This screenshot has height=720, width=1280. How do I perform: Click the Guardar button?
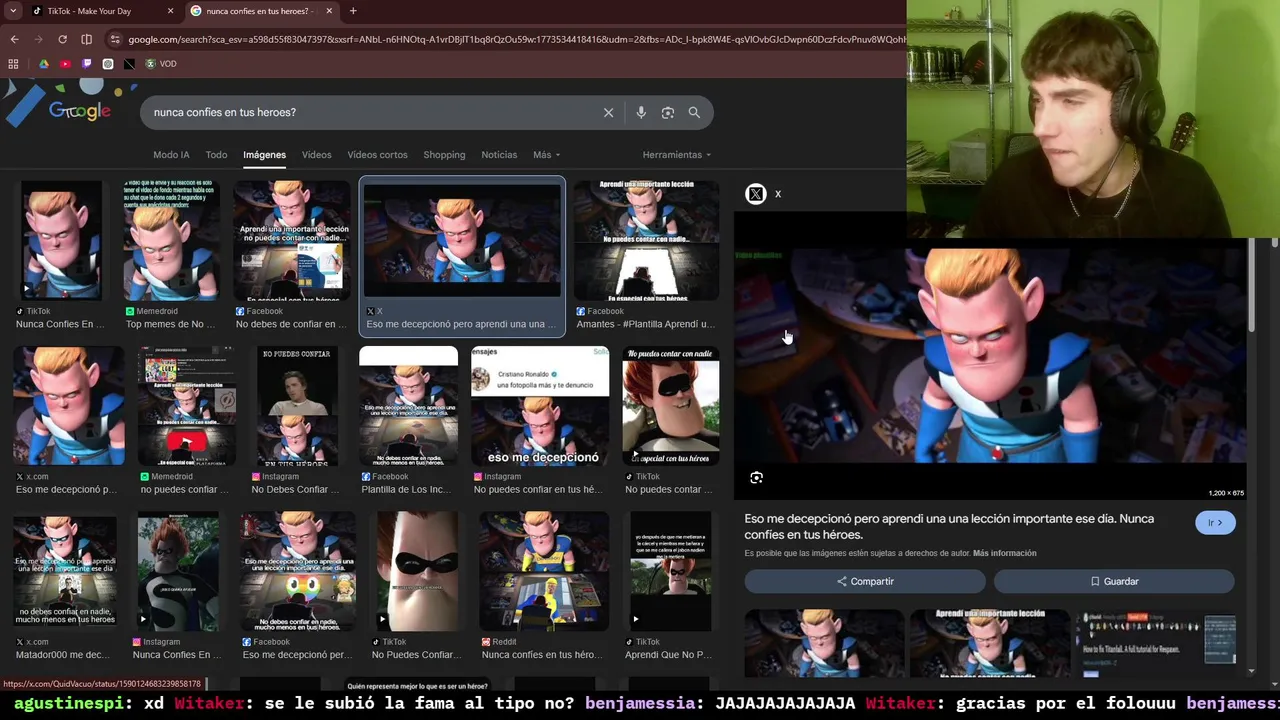(x=1114, y=581)
